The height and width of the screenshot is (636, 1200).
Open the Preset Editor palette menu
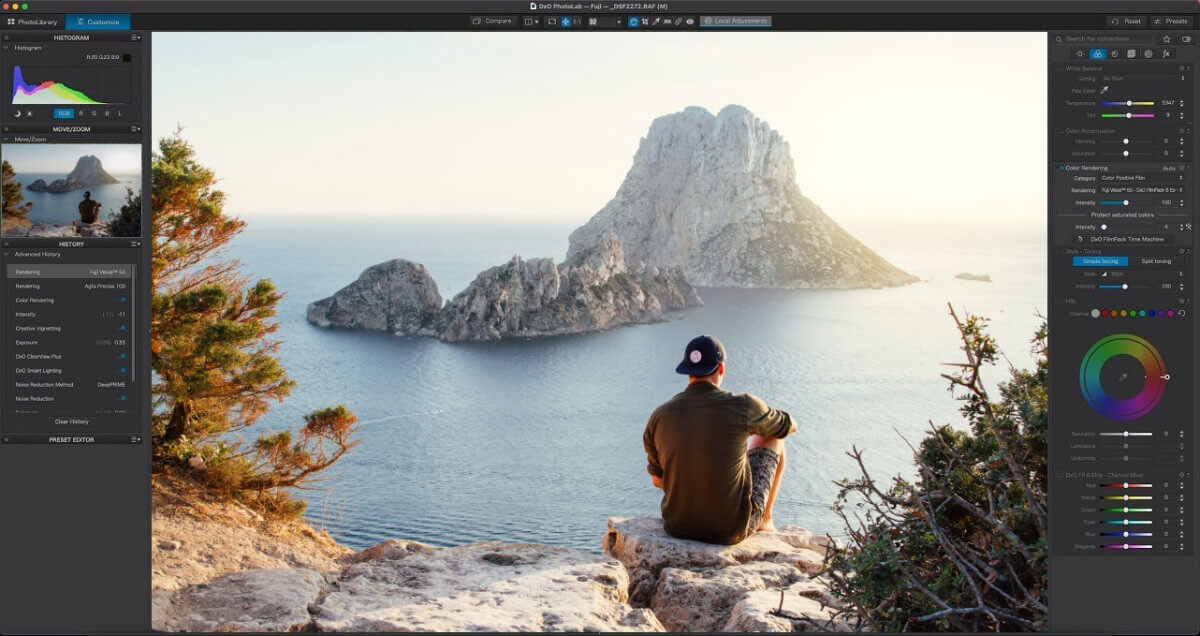(x=136, y=439)
